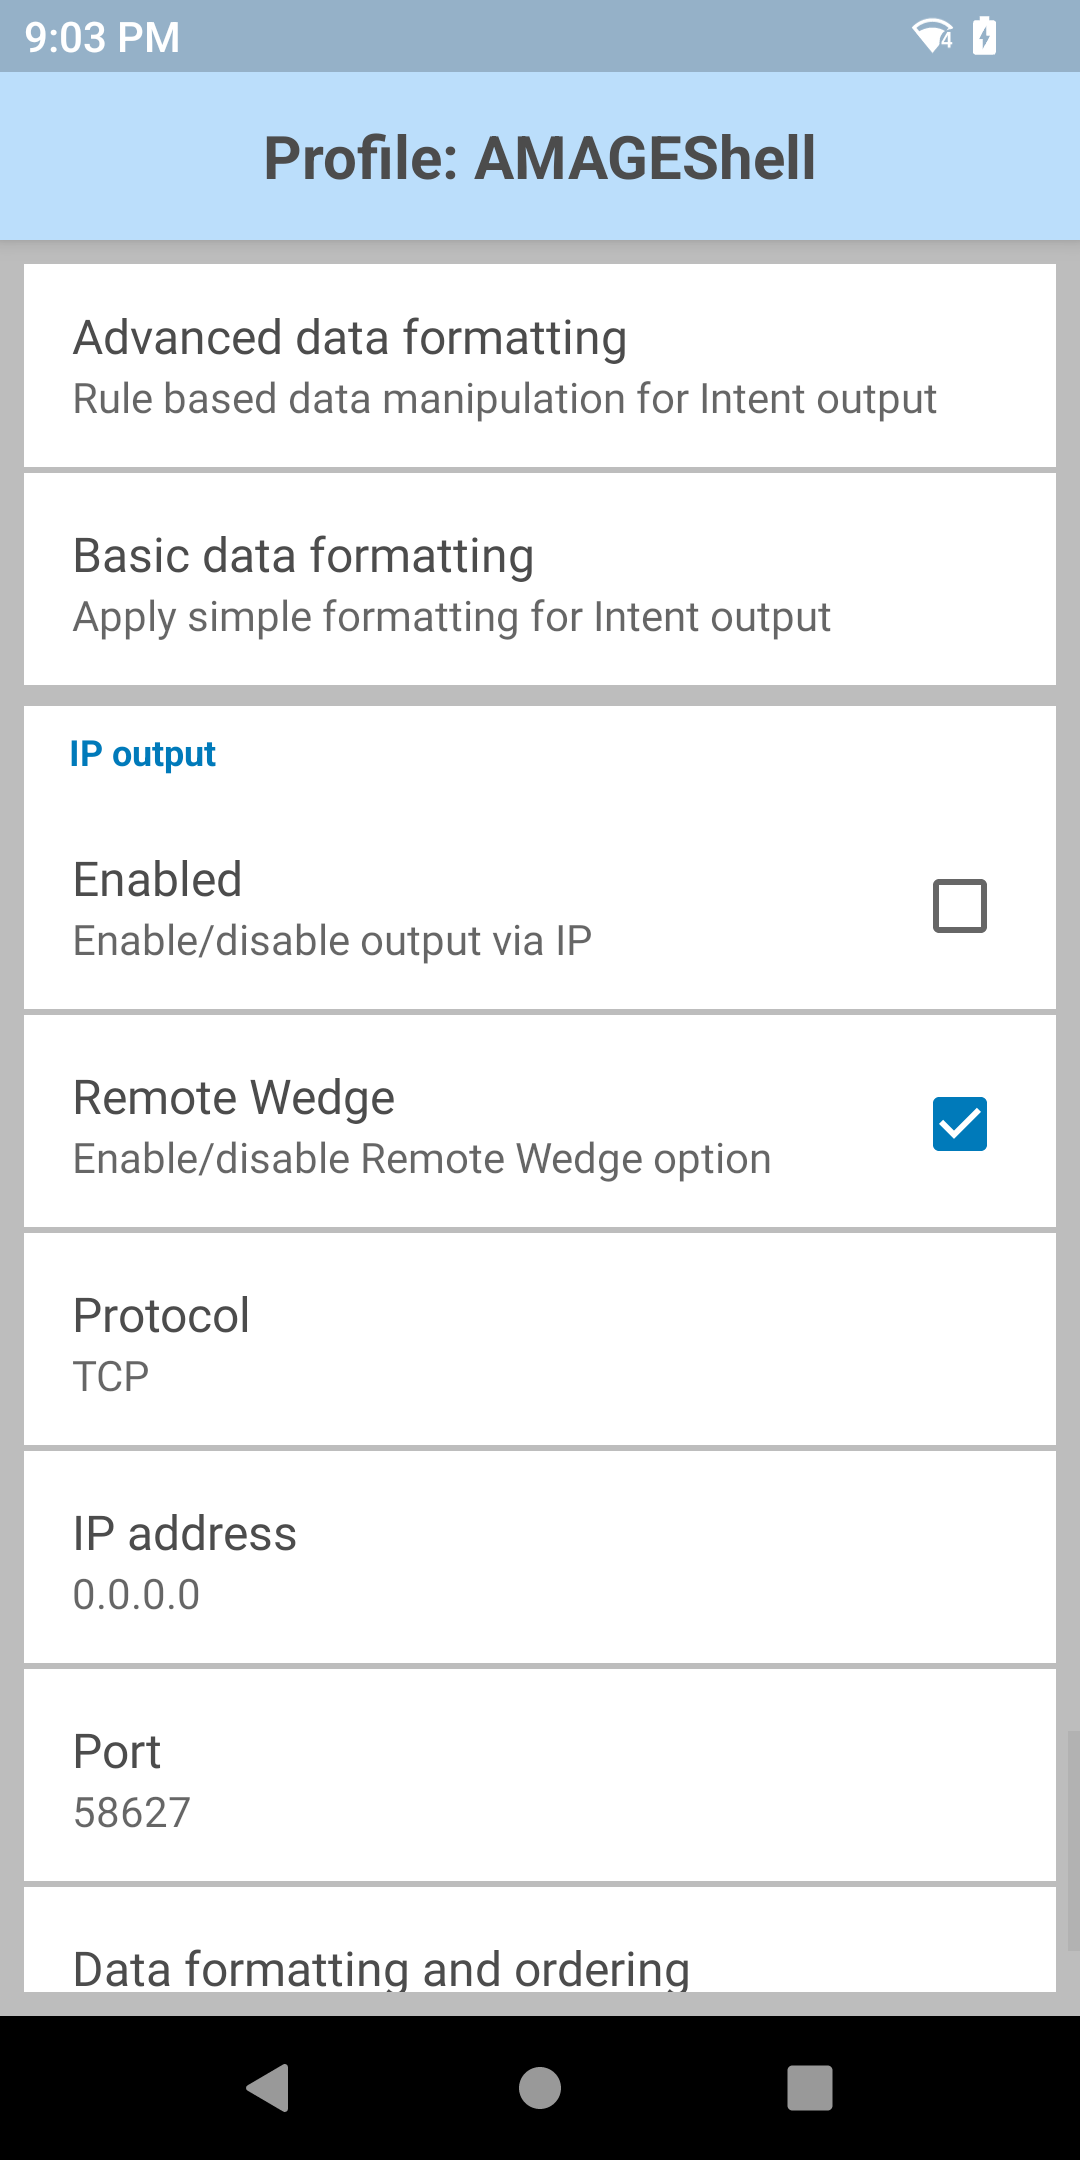Tap Rule based data manipulation subtitle
The image size is (1080, 2160).
(x=504, y=399)
